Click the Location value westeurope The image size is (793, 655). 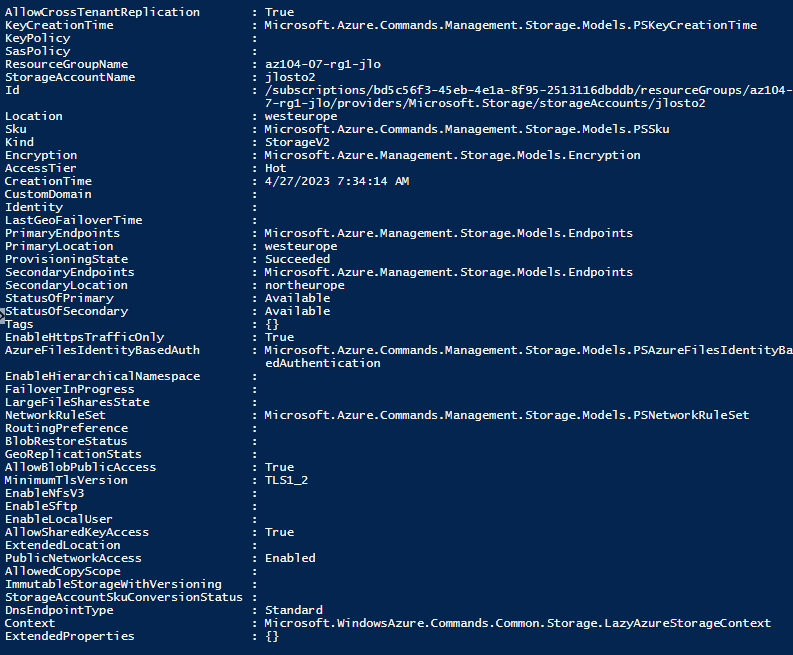[301, 116]
